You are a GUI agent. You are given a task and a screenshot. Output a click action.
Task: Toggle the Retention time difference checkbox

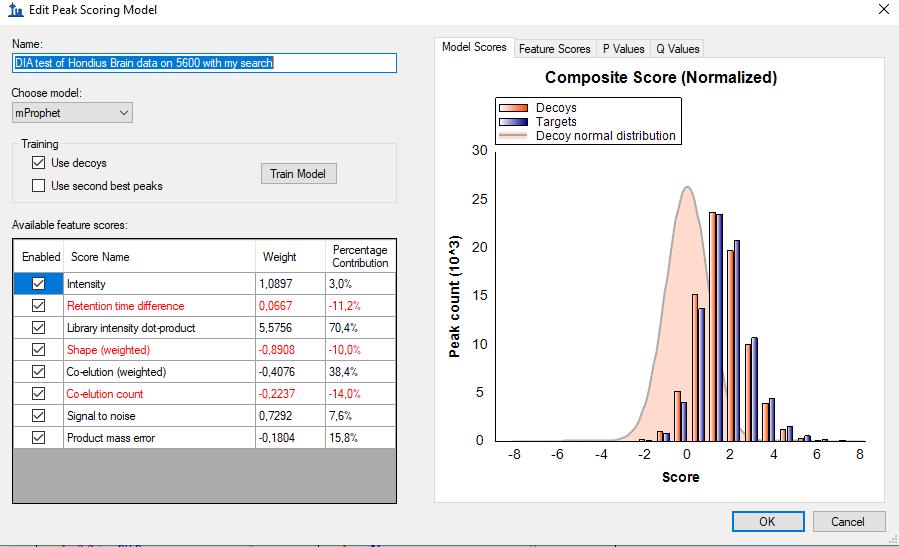point(39,306)
